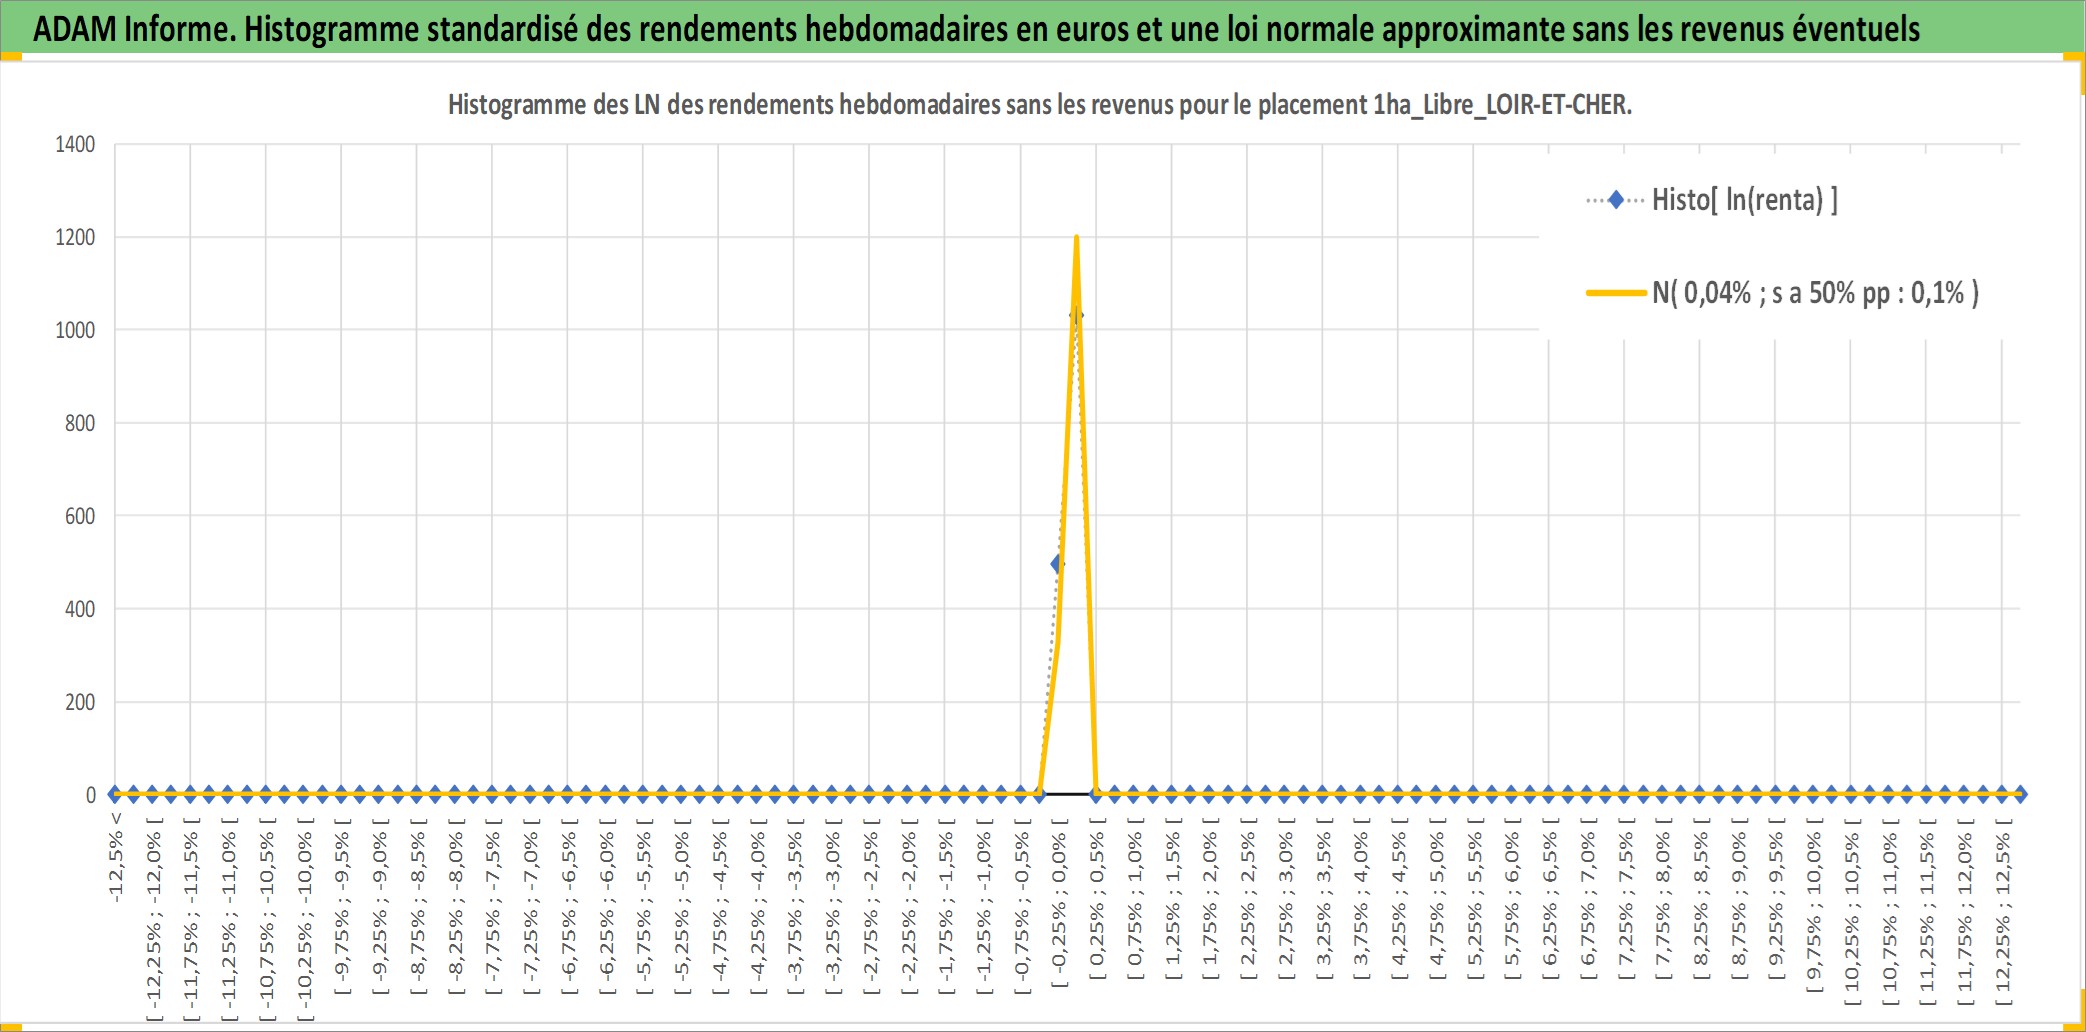Click the y-axis label 1400

coord(75,144)
